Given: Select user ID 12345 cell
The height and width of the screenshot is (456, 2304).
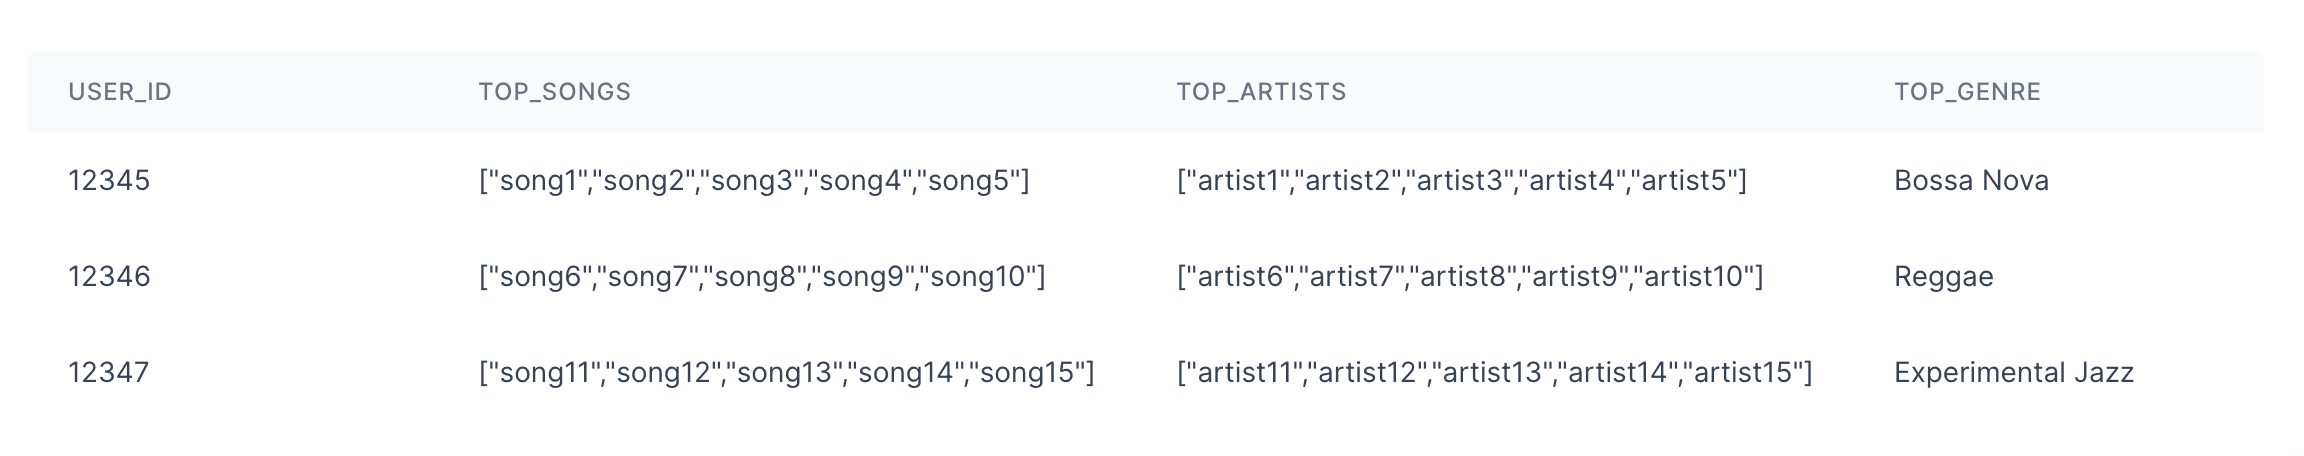Looking at the screenshot, I should coord(109,181).
